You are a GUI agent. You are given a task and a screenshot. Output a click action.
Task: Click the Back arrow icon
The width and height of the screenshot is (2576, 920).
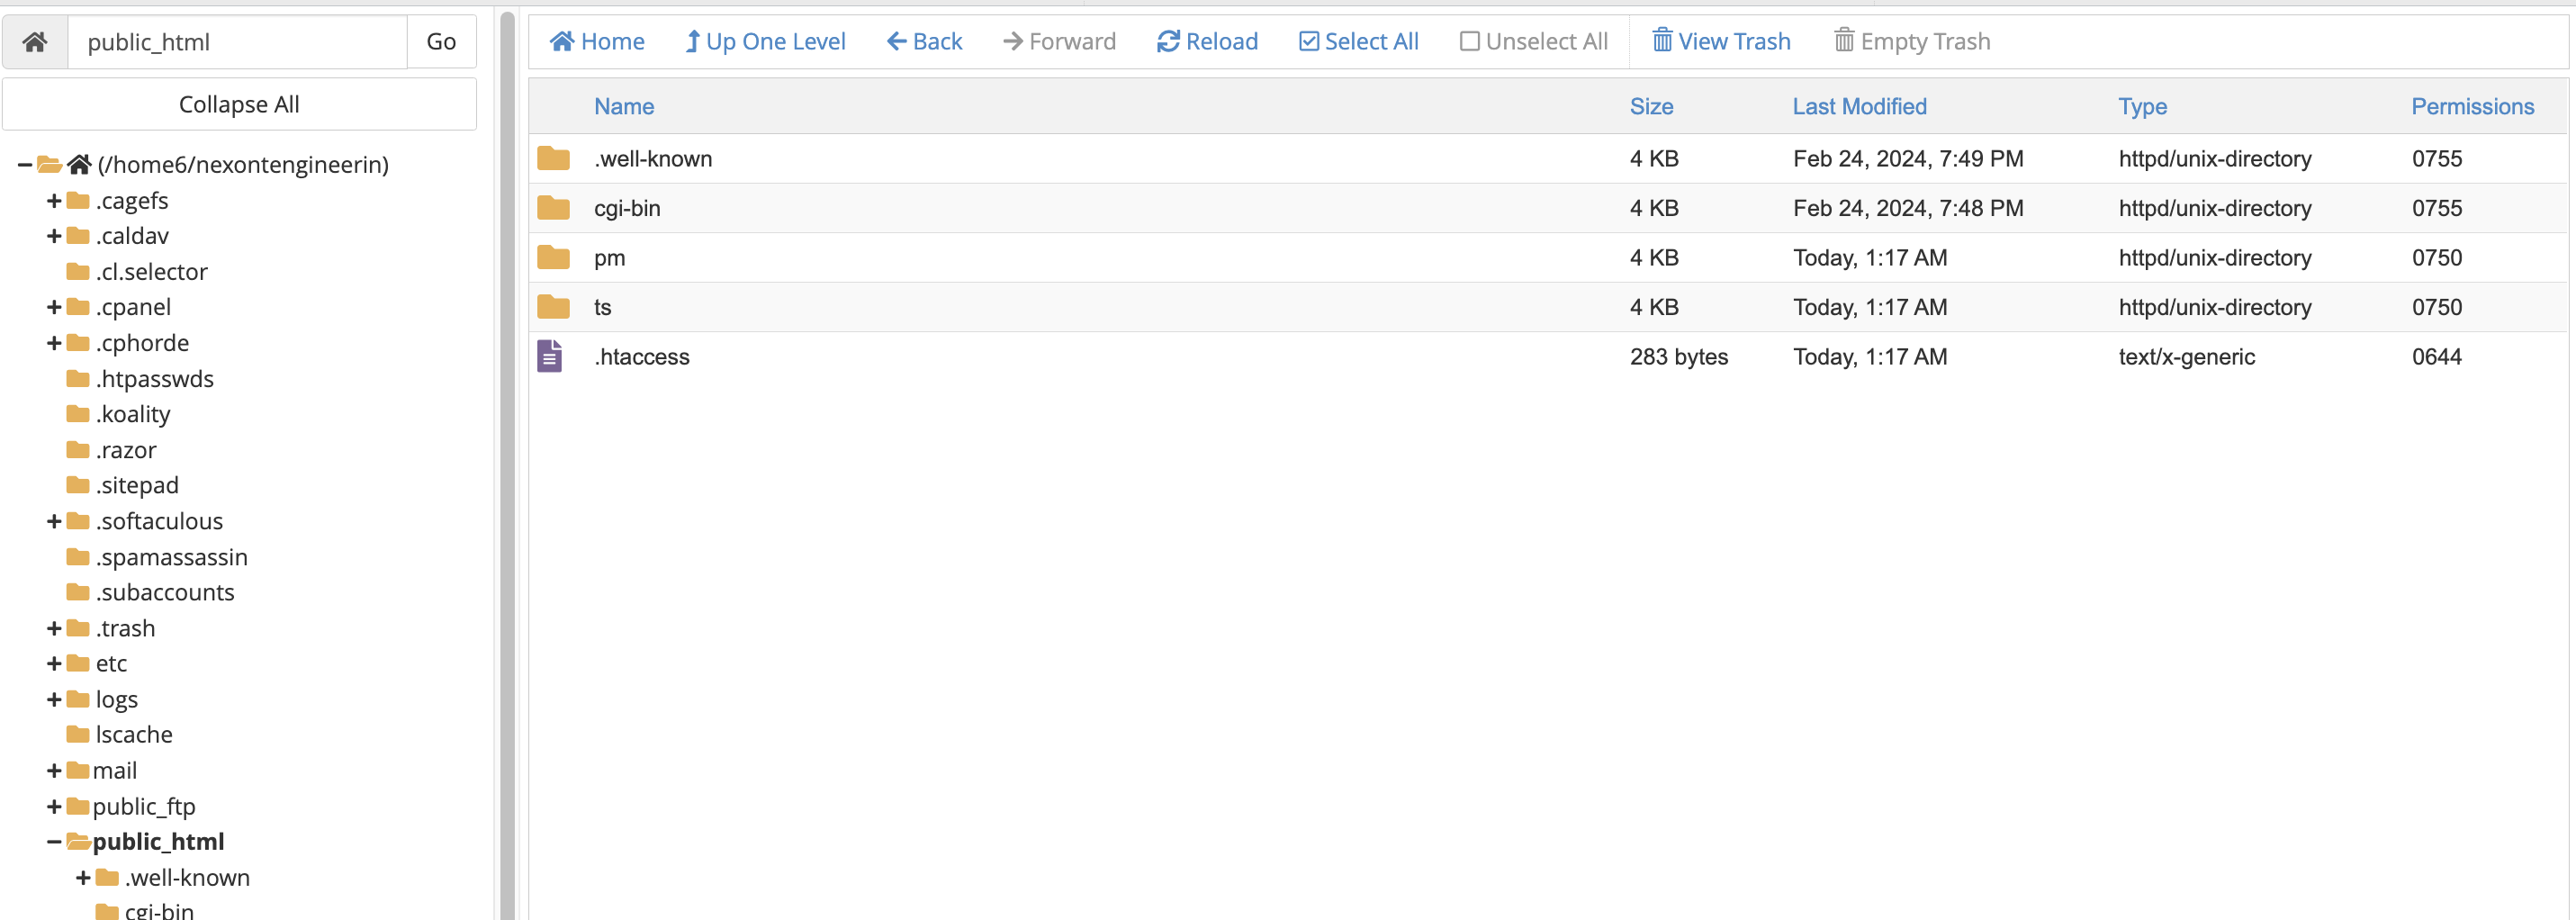(897, 42)
